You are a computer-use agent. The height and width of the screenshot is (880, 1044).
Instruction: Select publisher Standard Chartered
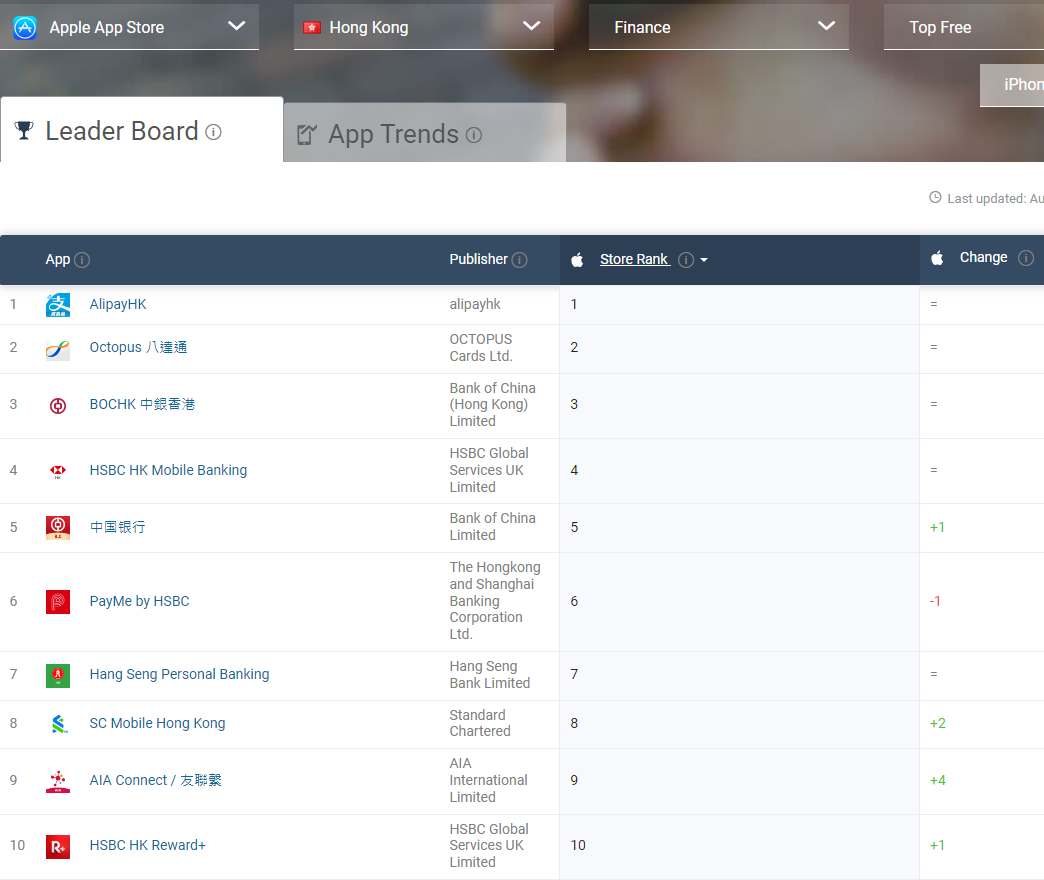tap(480, 723)
